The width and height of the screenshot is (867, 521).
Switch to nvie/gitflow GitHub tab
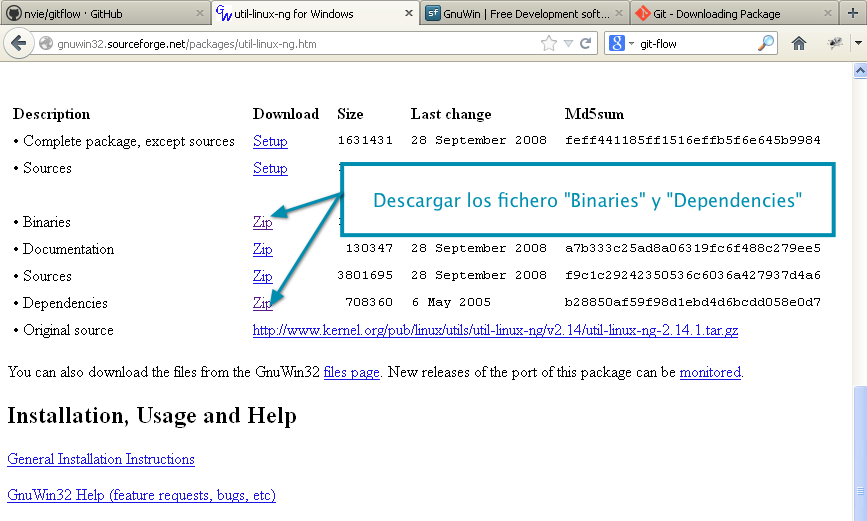point(105,13)
